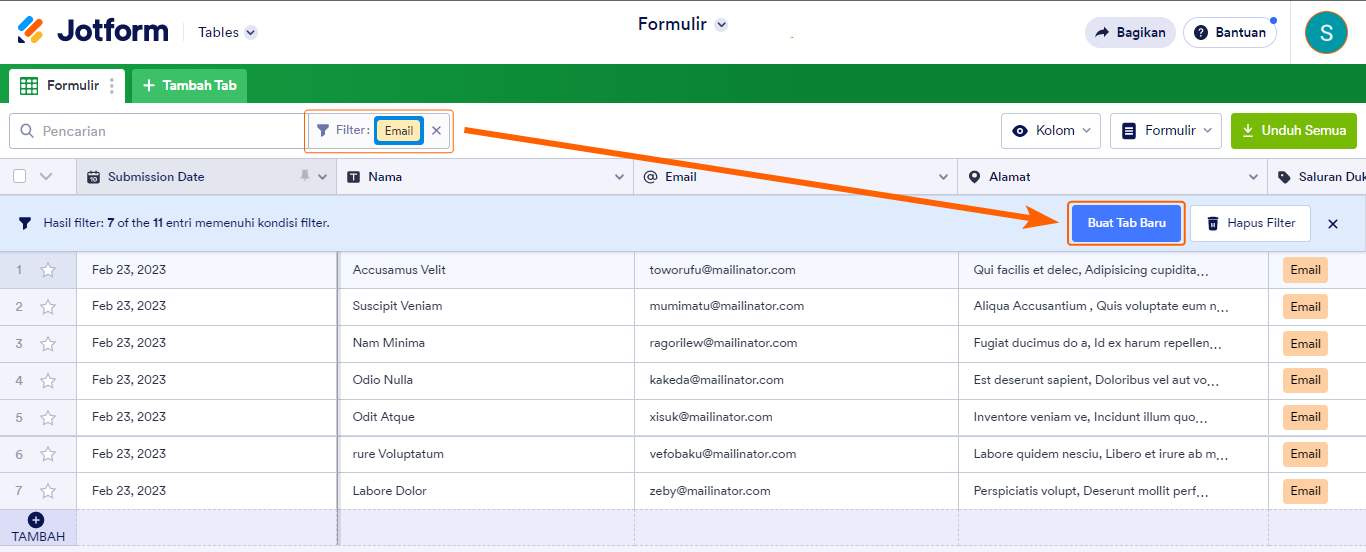
Task: Open the Bantuan help button
Action: 1229,32
